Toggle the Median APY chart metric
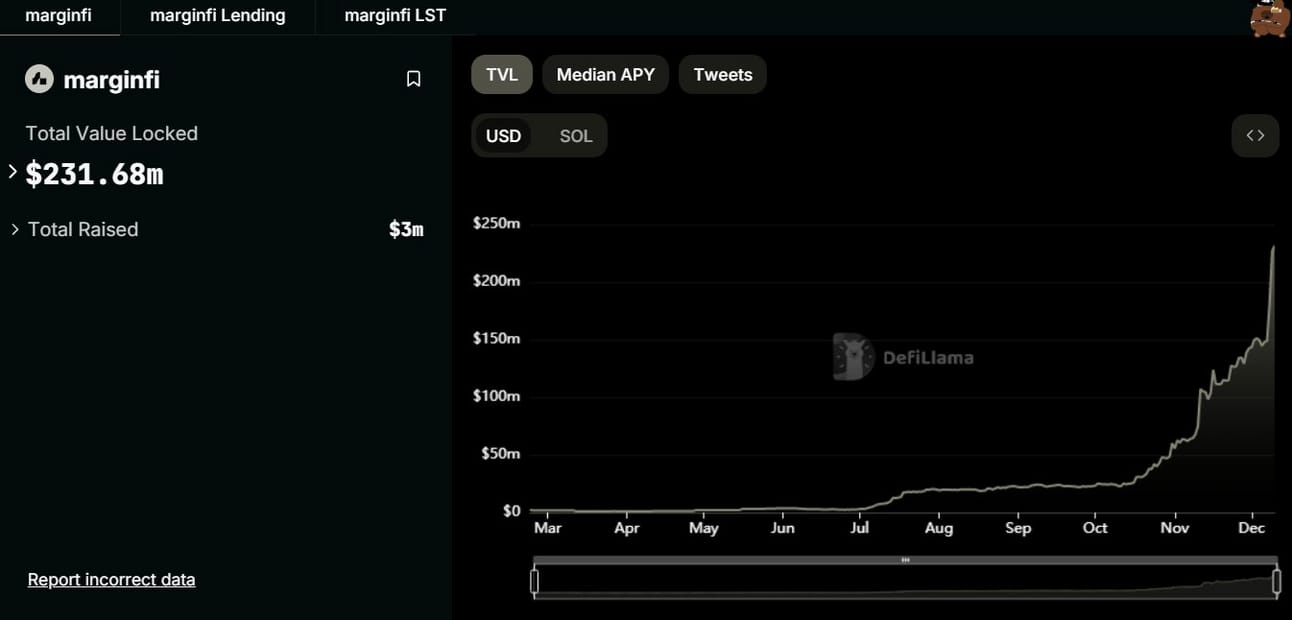1292x620 pixels. click(605, 75)
